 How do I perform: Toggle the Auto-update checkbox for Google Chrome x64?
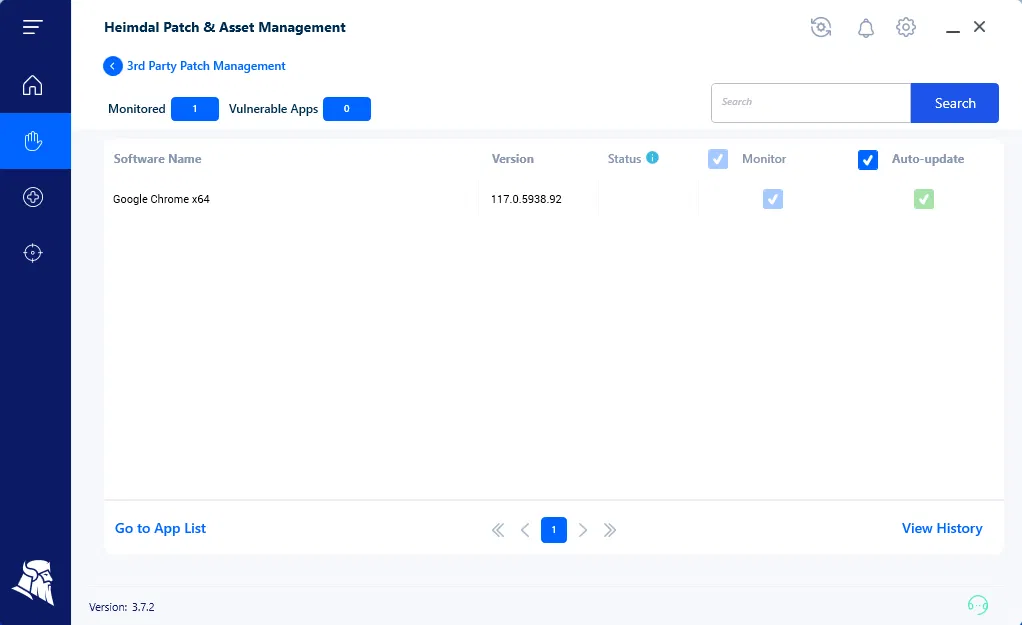point(924,199)
